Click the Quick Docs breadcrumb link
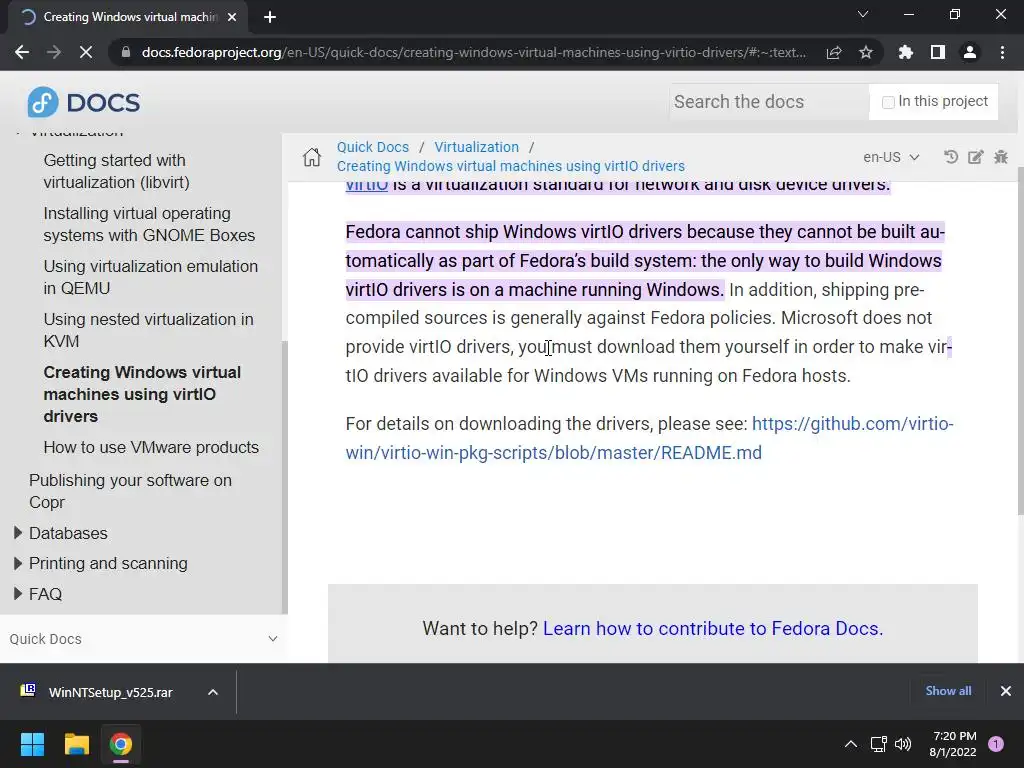 coord(373,147)
